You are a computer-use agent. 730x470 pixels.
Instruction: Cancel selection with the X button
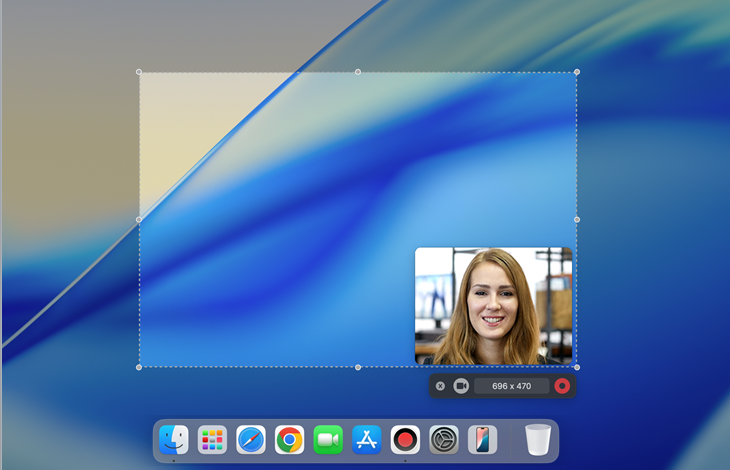tap(440, 386)
